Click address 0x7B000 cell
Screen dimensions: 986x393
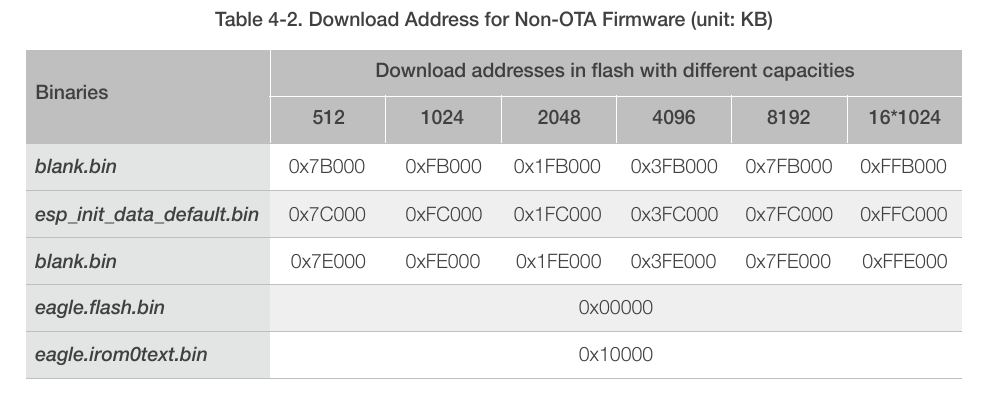(x=327, y=167)
